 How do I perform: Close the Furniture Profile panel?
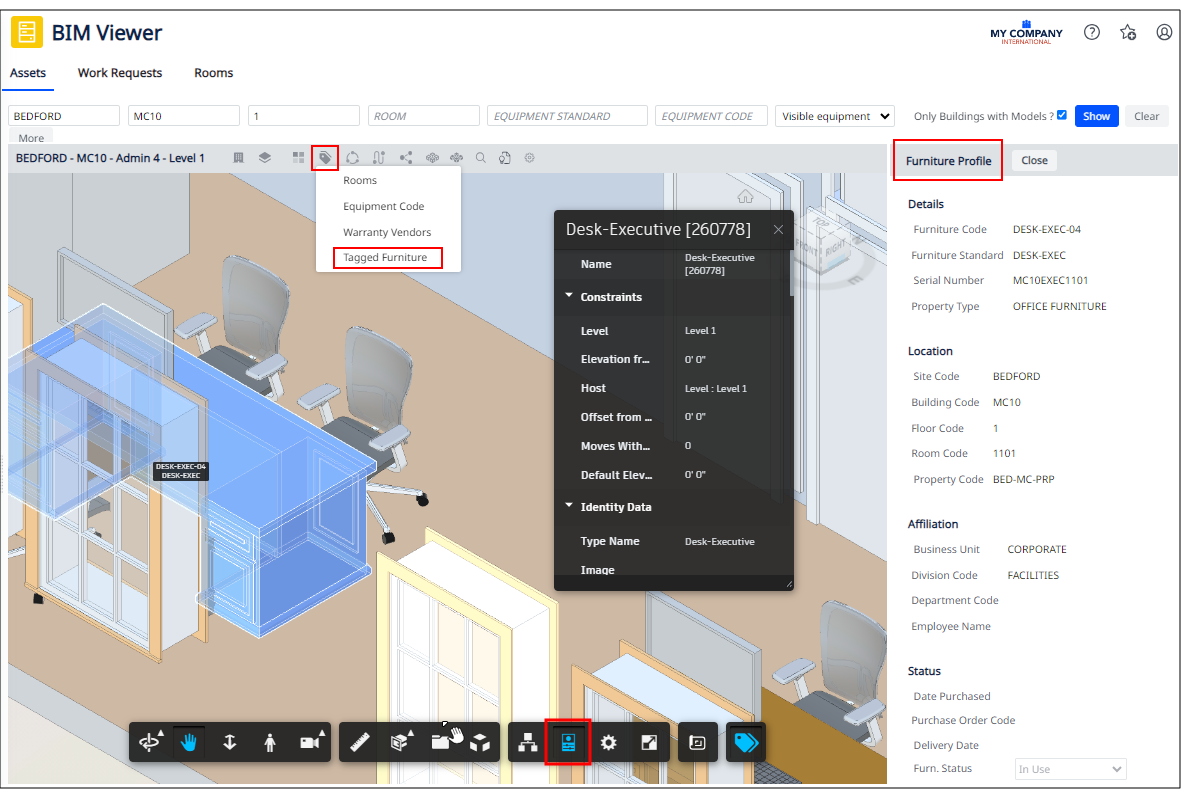pyautogui.click(x=1034, y=160)
